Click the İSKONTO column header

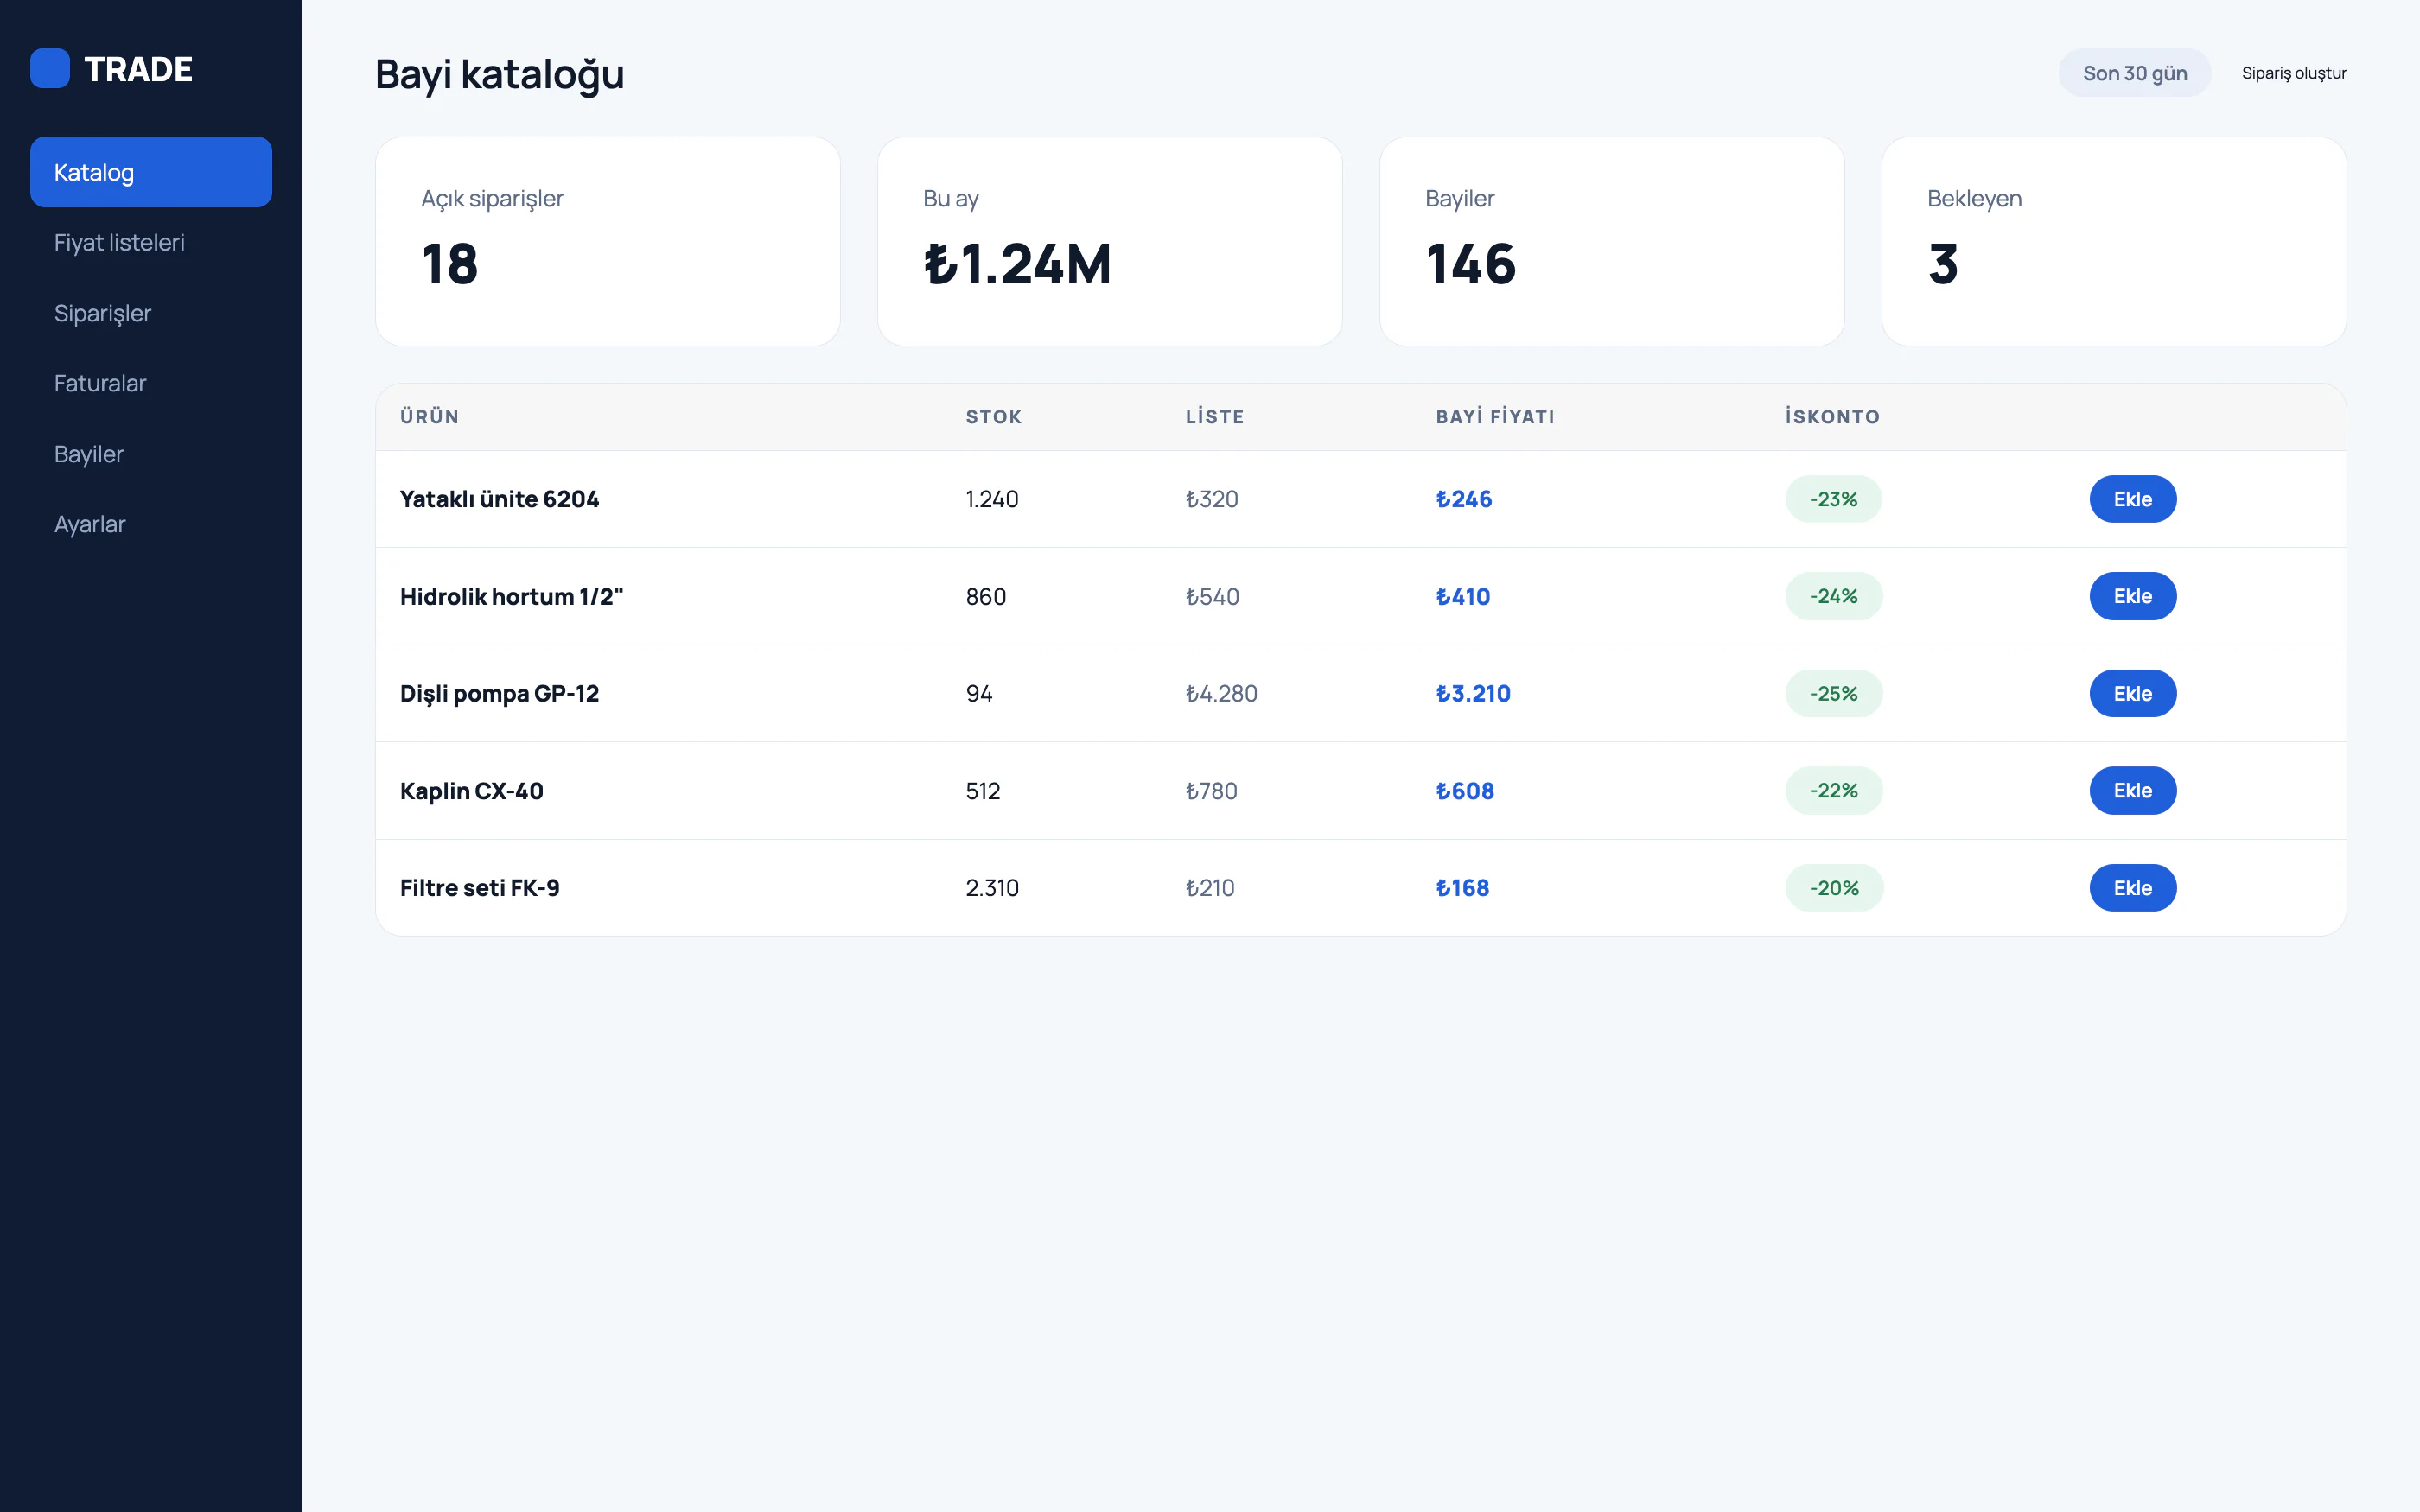point(1832,417)
